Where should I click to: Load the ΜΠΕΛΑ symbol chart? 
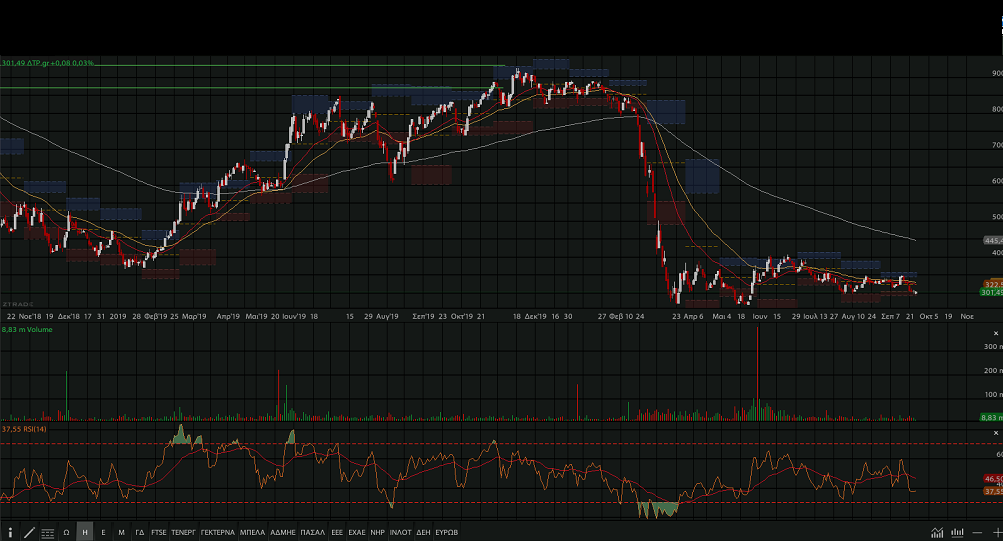click(x=252, y=532)
